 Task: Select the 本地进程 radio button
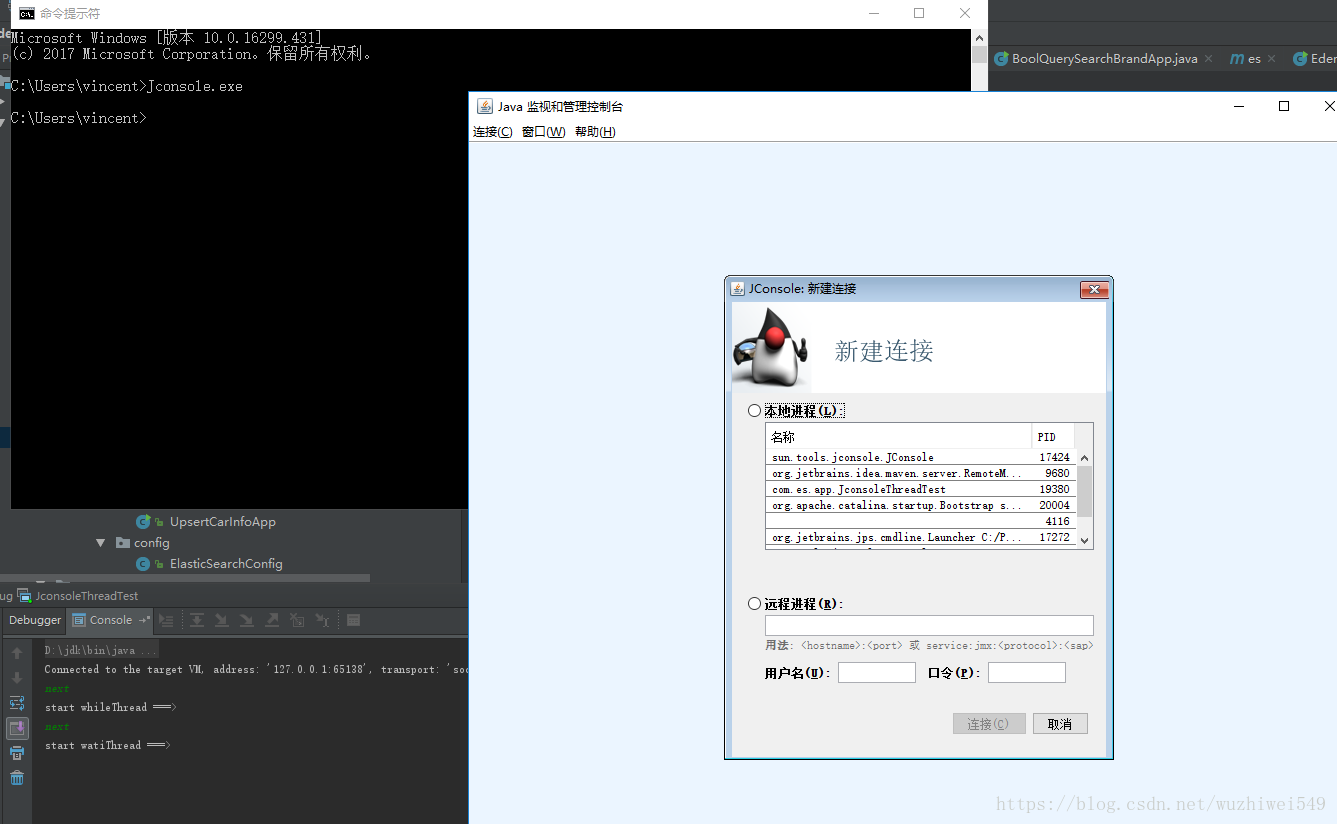[x=754, y=411]
